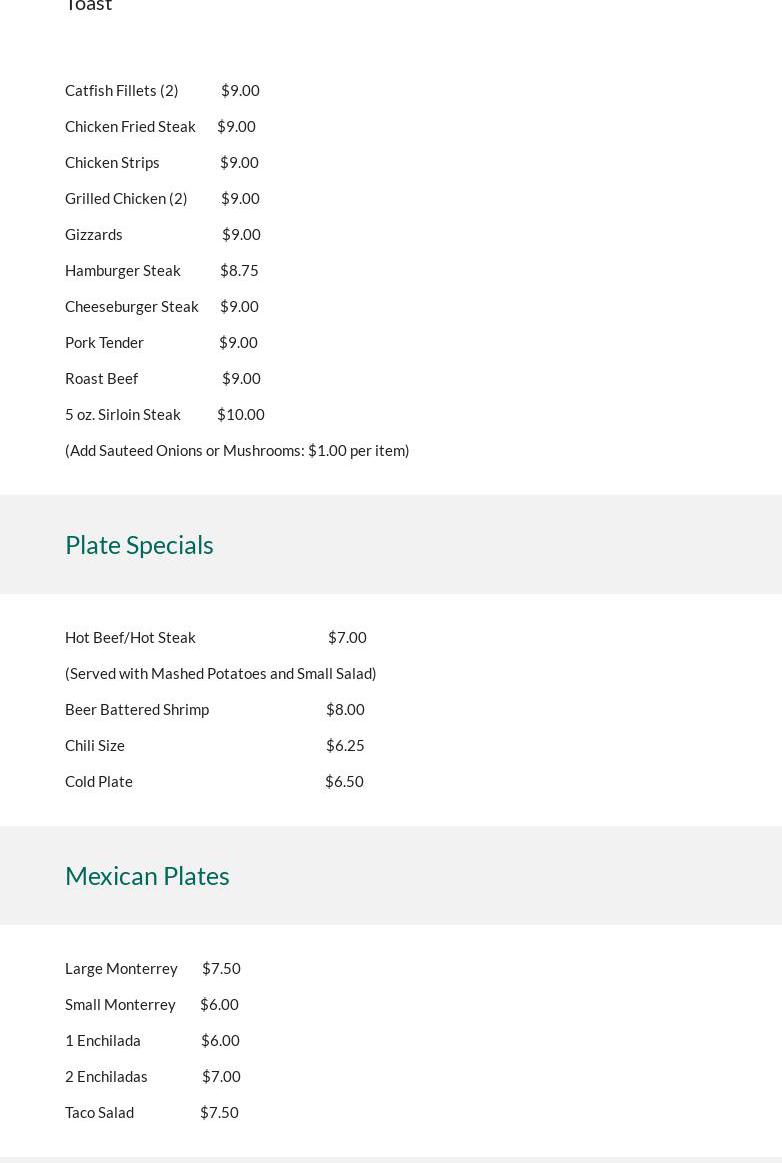Select the Catfish Fillets (2) menu item
Viewport: 782px width, 1163px height.
122,91
